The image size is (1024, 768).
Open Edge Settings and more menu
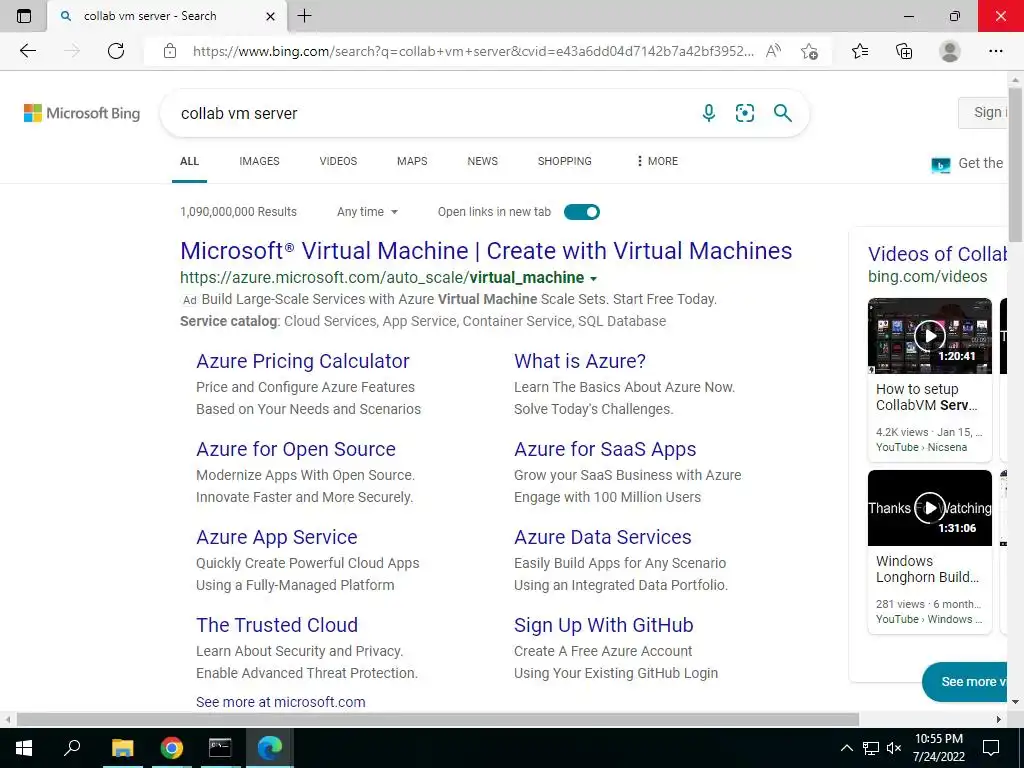click(995, 51)
